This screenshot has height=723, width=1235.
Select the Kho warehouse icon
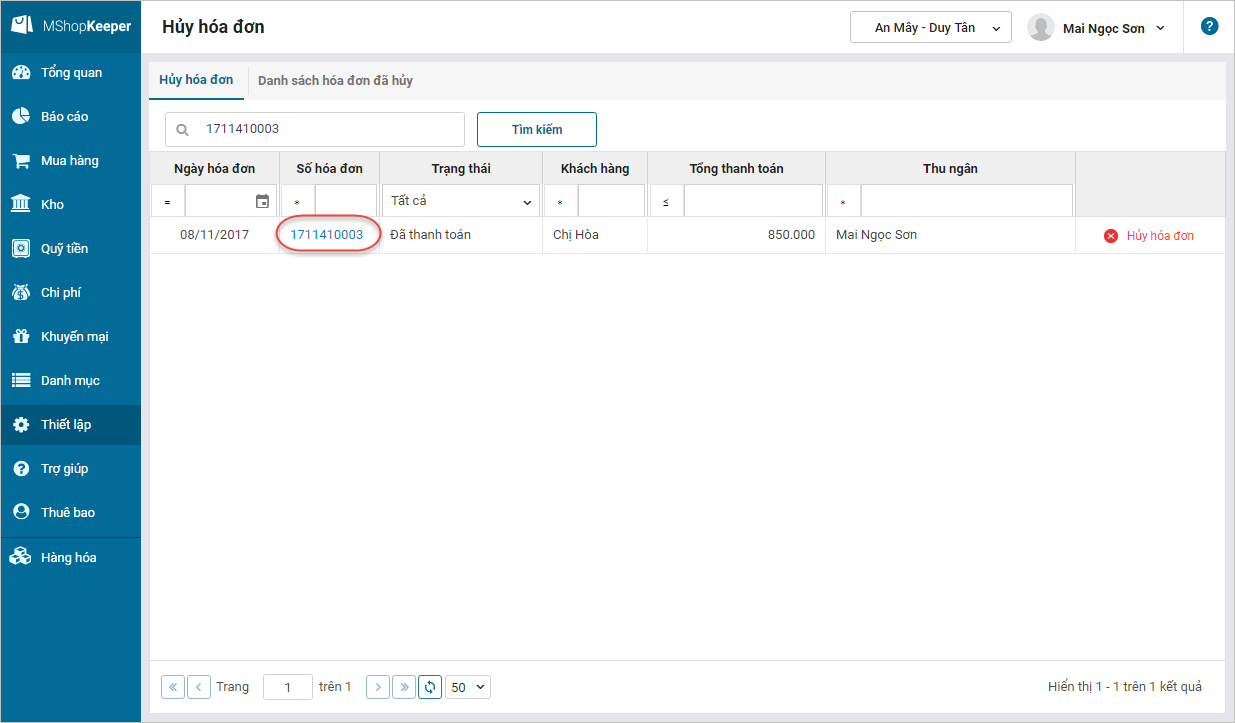pyautogui.click(x=20, y=205)
